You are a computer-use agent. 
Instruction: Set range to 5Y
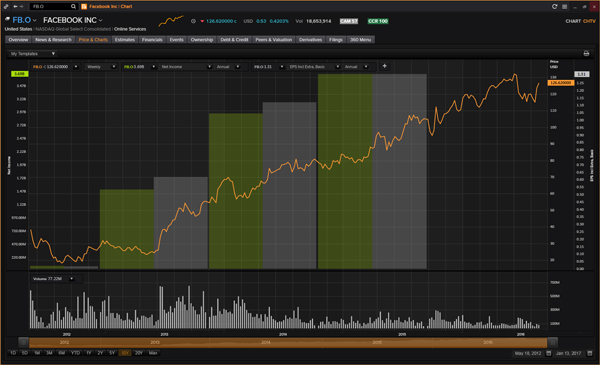[x=112, y=353]
